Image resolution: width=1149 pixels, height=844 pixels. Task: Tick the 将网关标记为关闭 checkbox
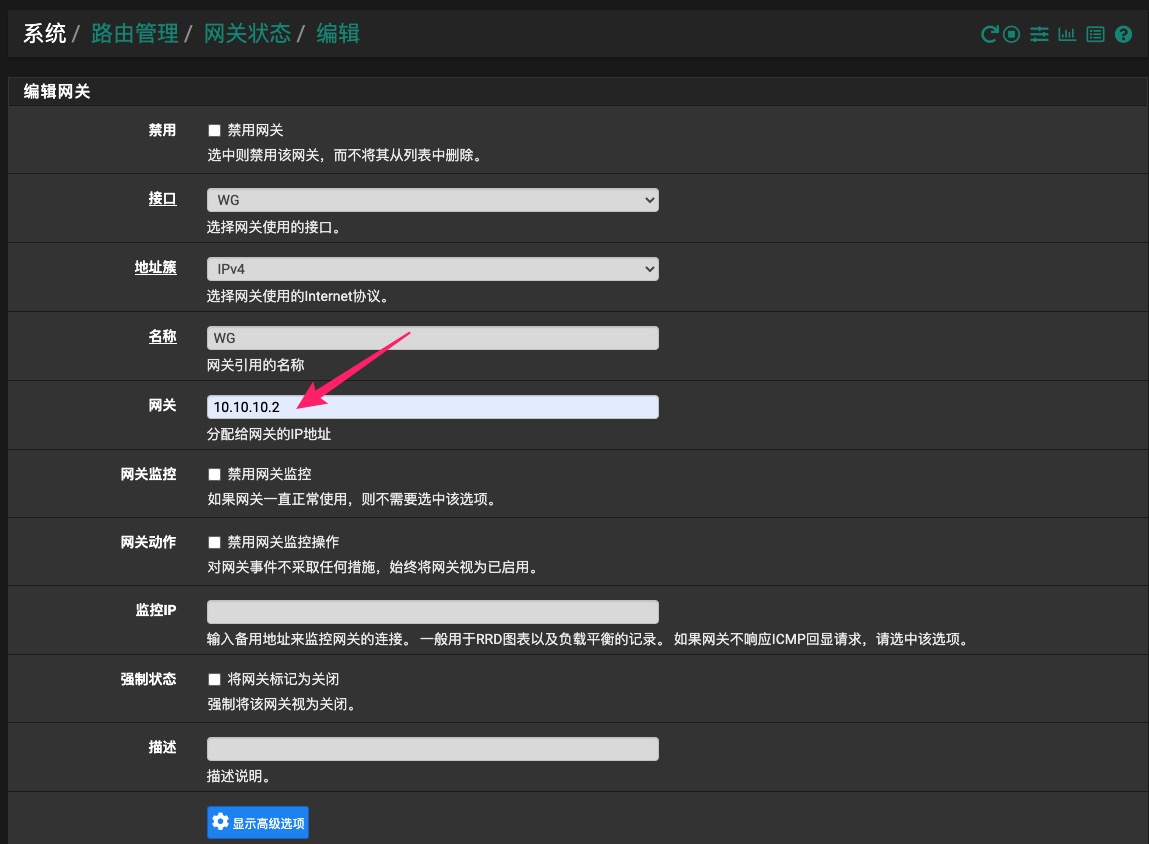[x=214, y=679]
